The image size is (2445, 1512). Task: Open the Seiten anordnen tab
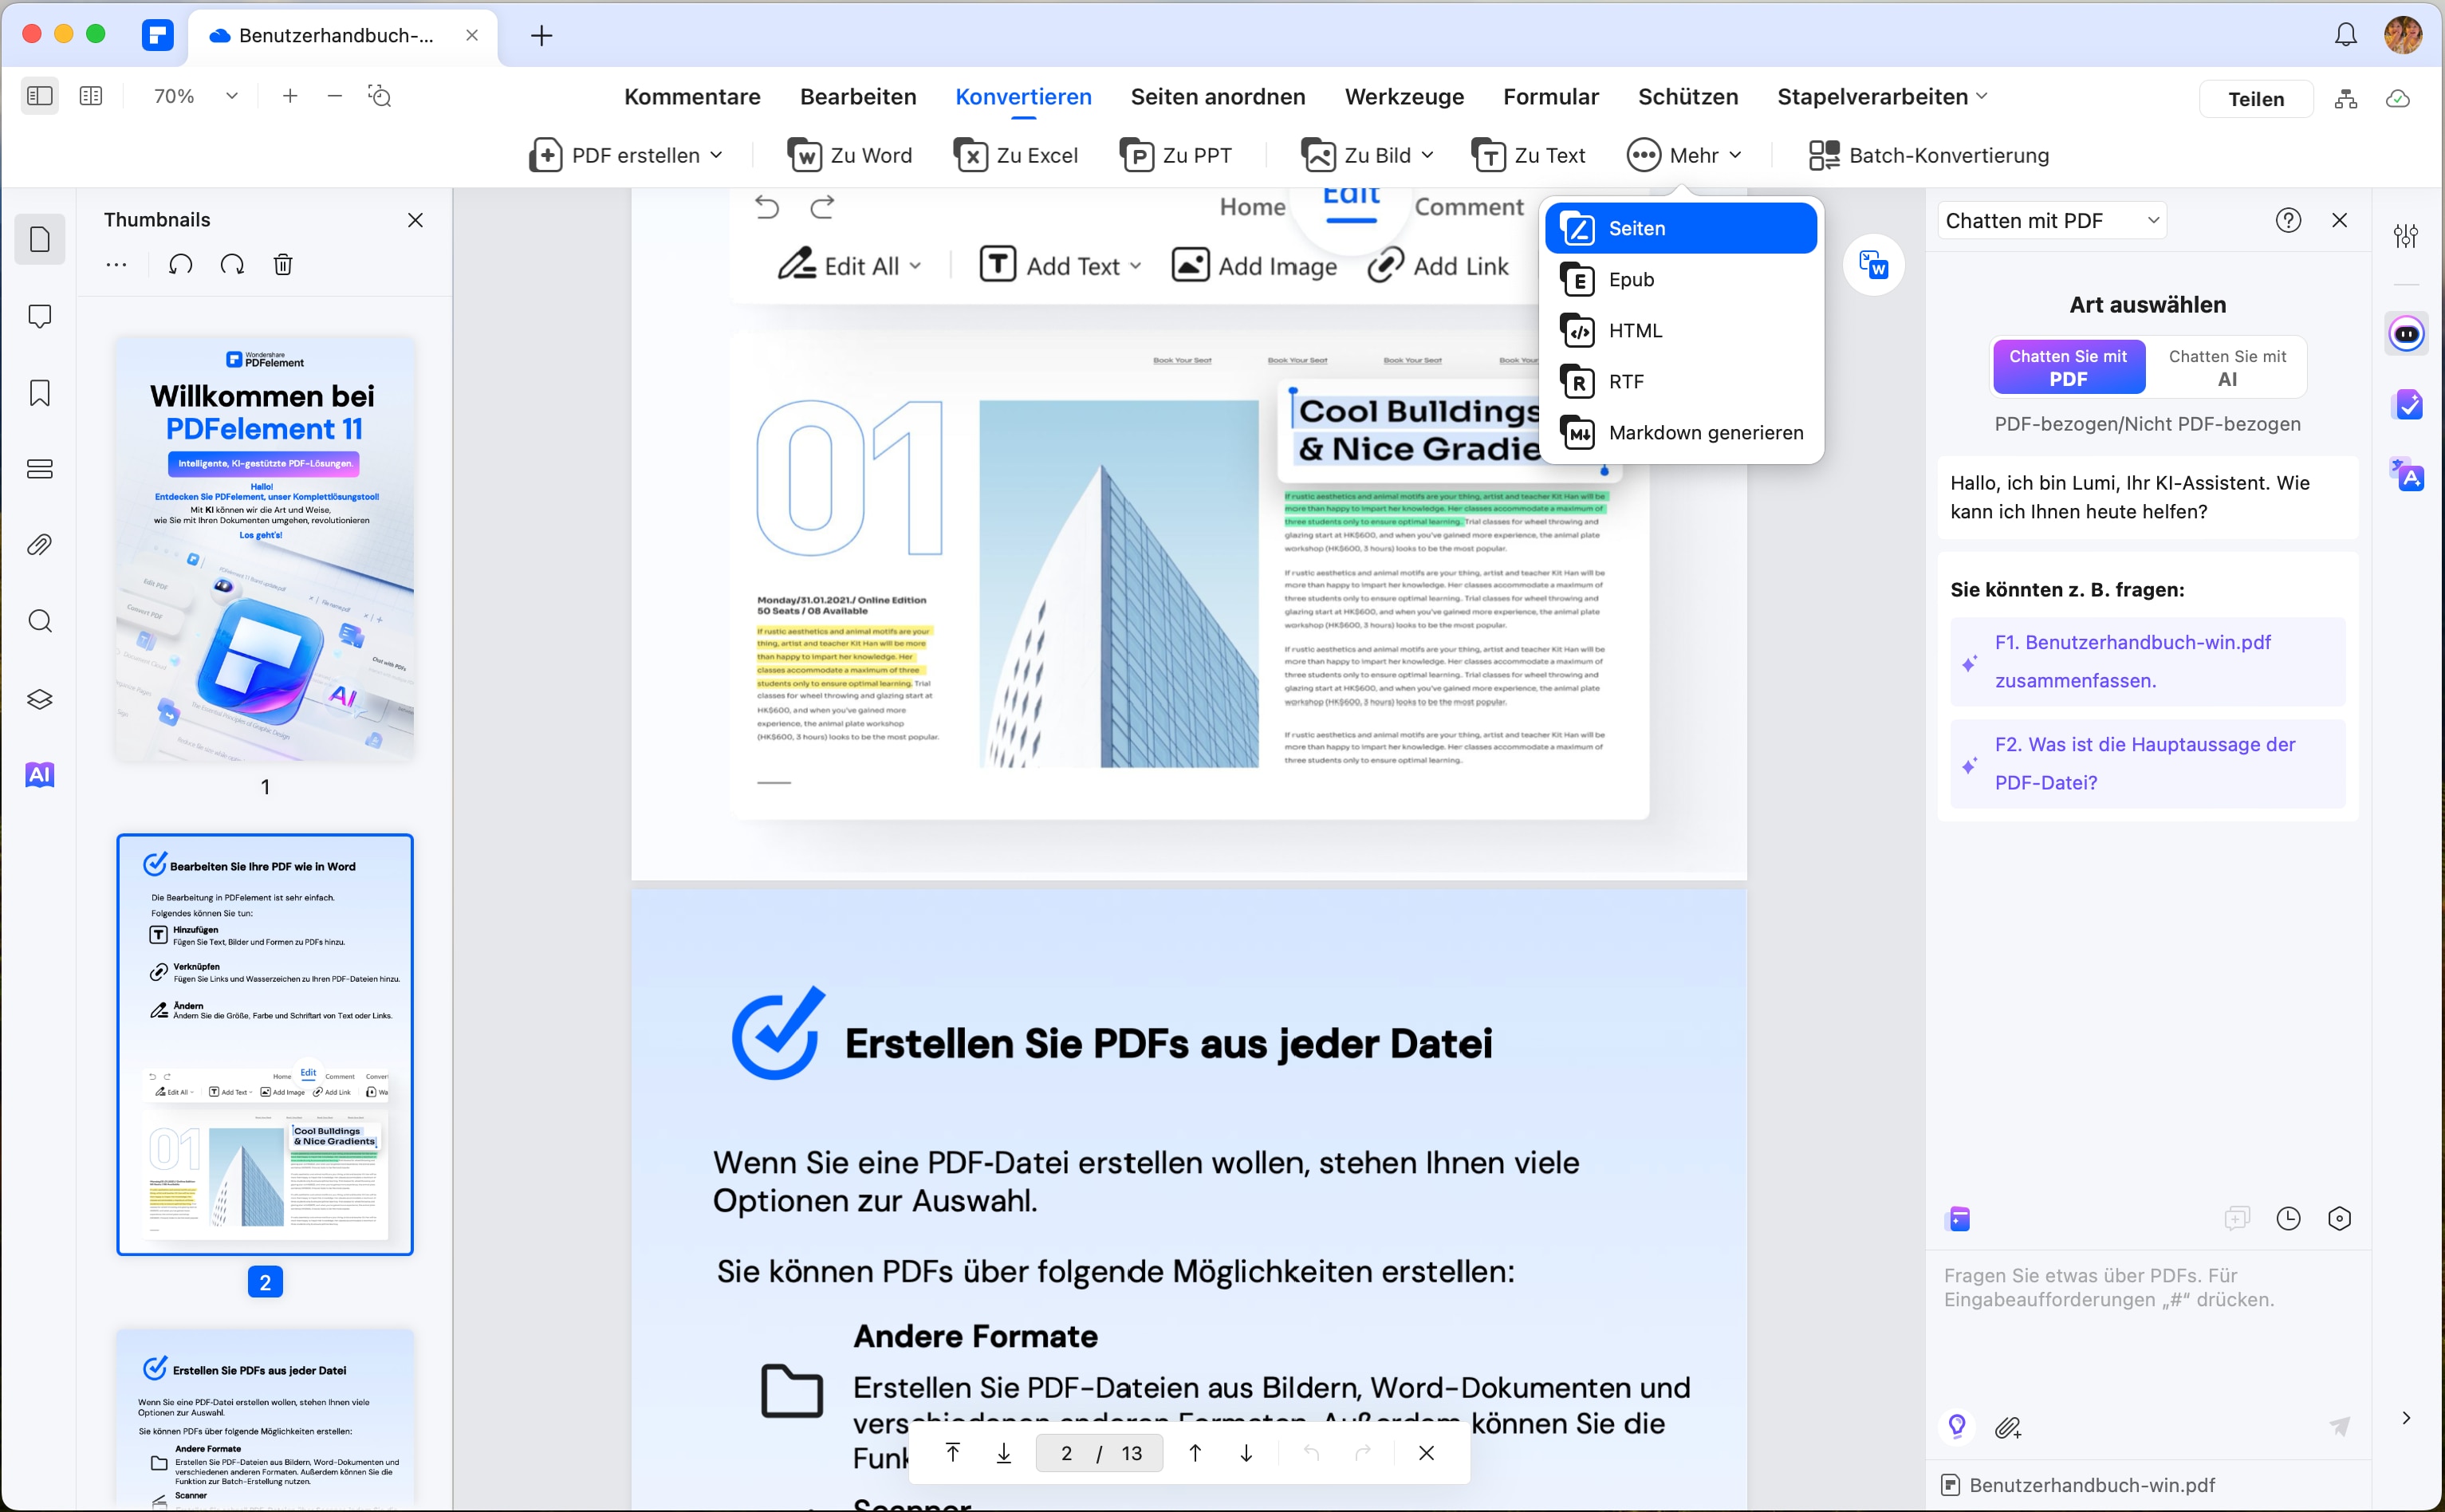point(1218,97)
